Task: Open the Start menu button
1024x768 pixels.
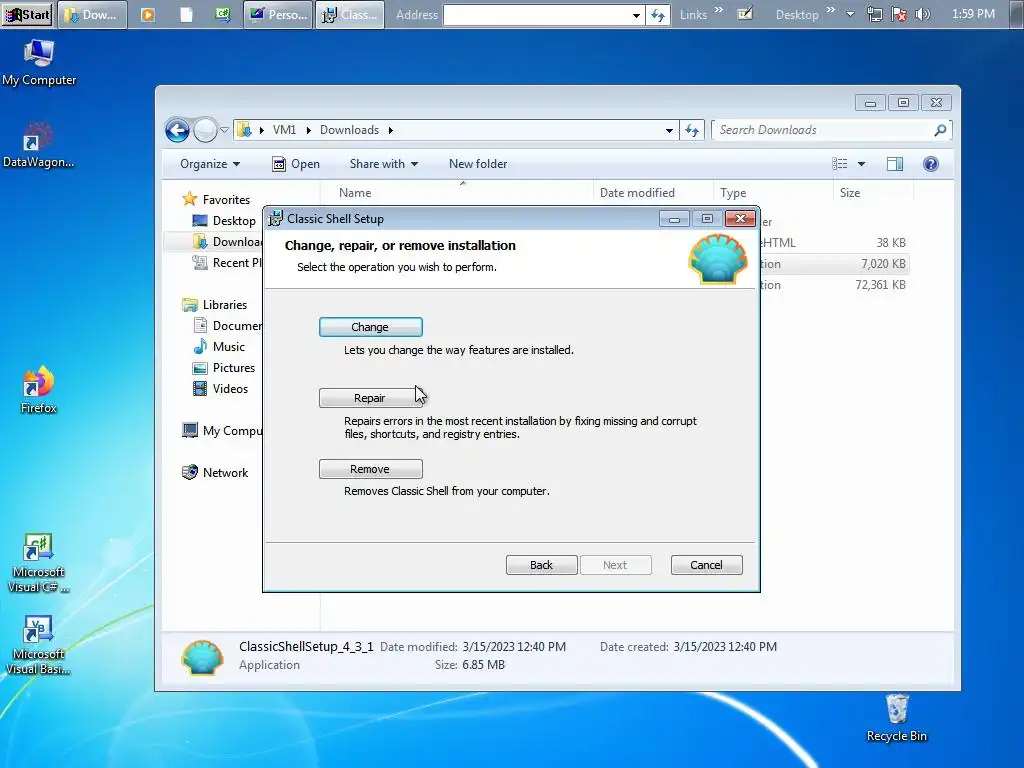Action: (x=27, y=14)
